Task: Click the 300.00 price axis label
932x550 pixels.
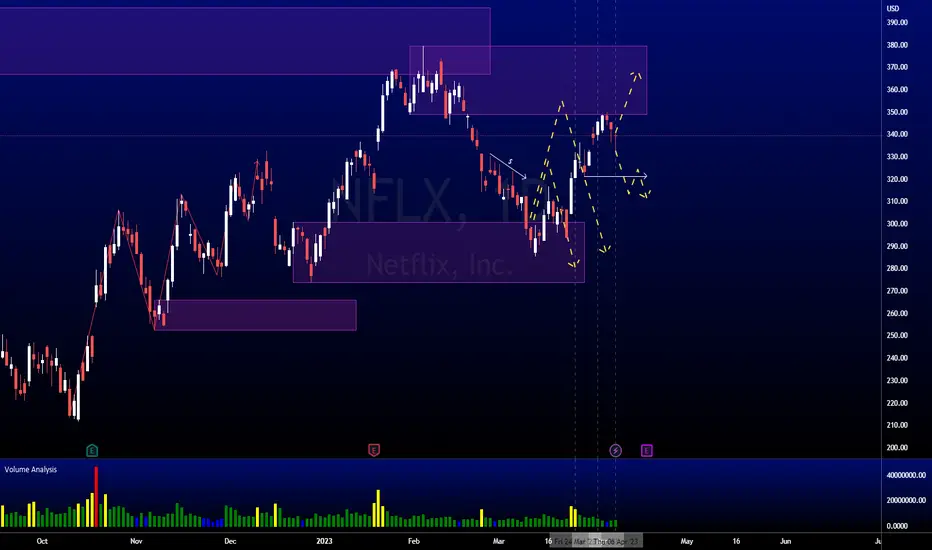Action: [x=897, y=224]
